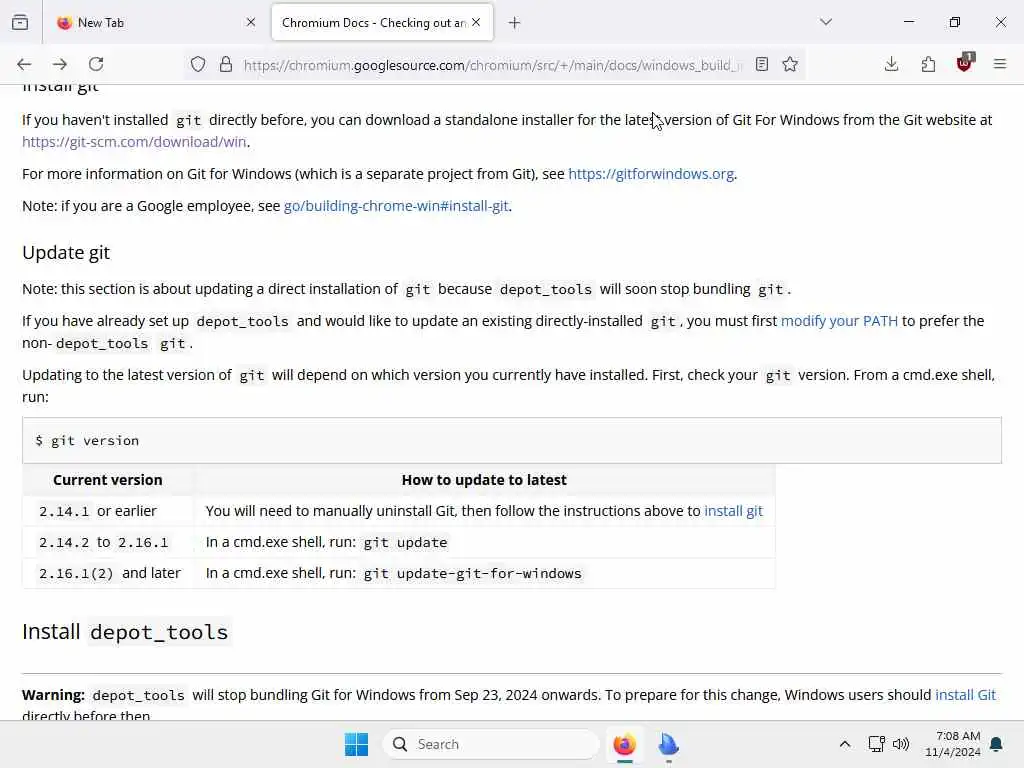Open the Extensions puzzle icon

pos(928,64)
